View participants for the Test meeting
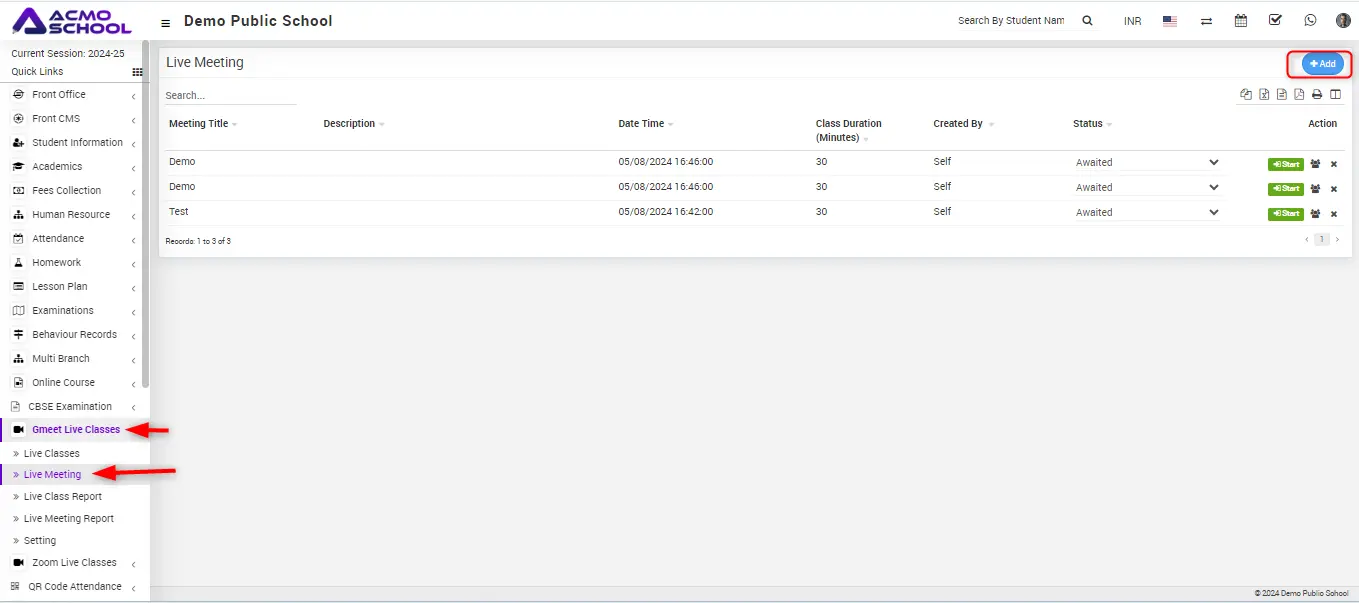The width and height of the screenshot is (1359, 603). pyautogui.click(x=1316, y=214)
